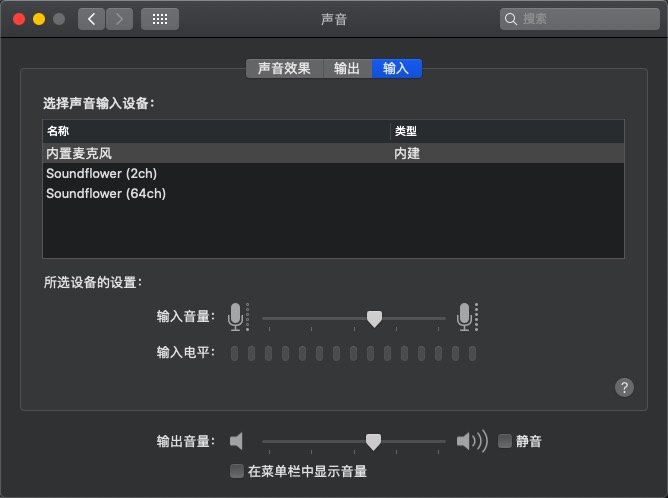
Task: Click the forward navigation arrow
Action: coord(119,19)
